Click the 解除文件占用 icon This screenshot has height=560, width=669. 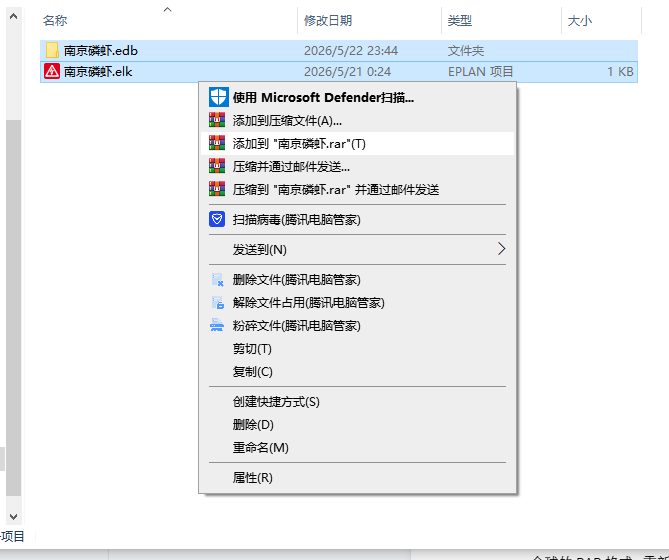click(217, 303)
